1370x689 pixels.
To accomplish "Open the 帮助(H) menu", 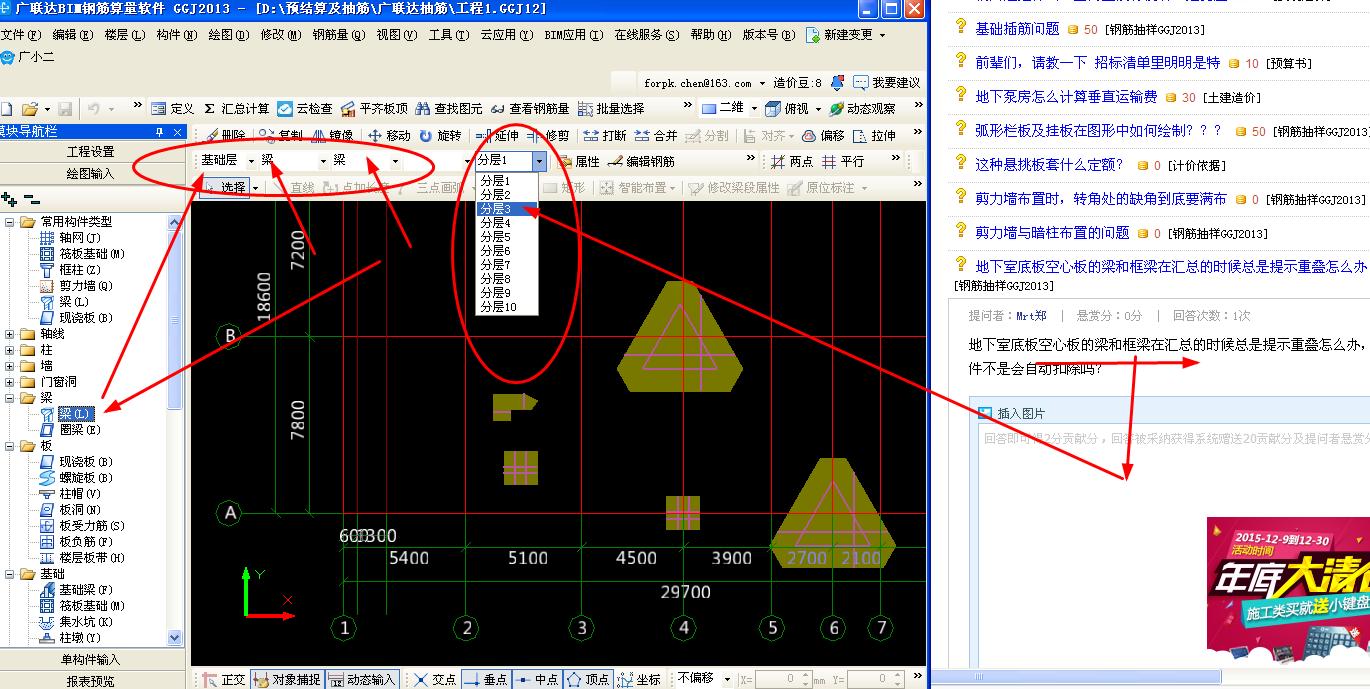I will 710,34.
